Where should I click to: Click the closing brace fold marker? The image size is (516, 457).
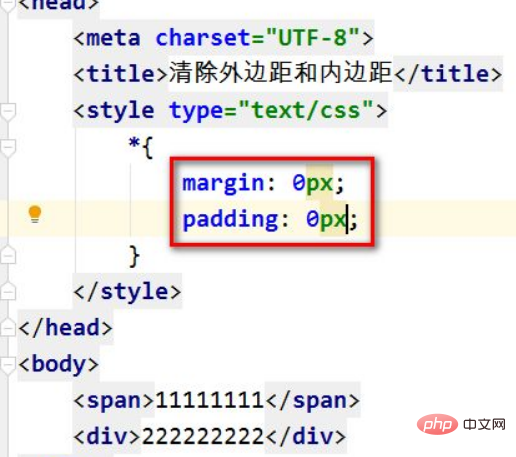coord(8,256)
